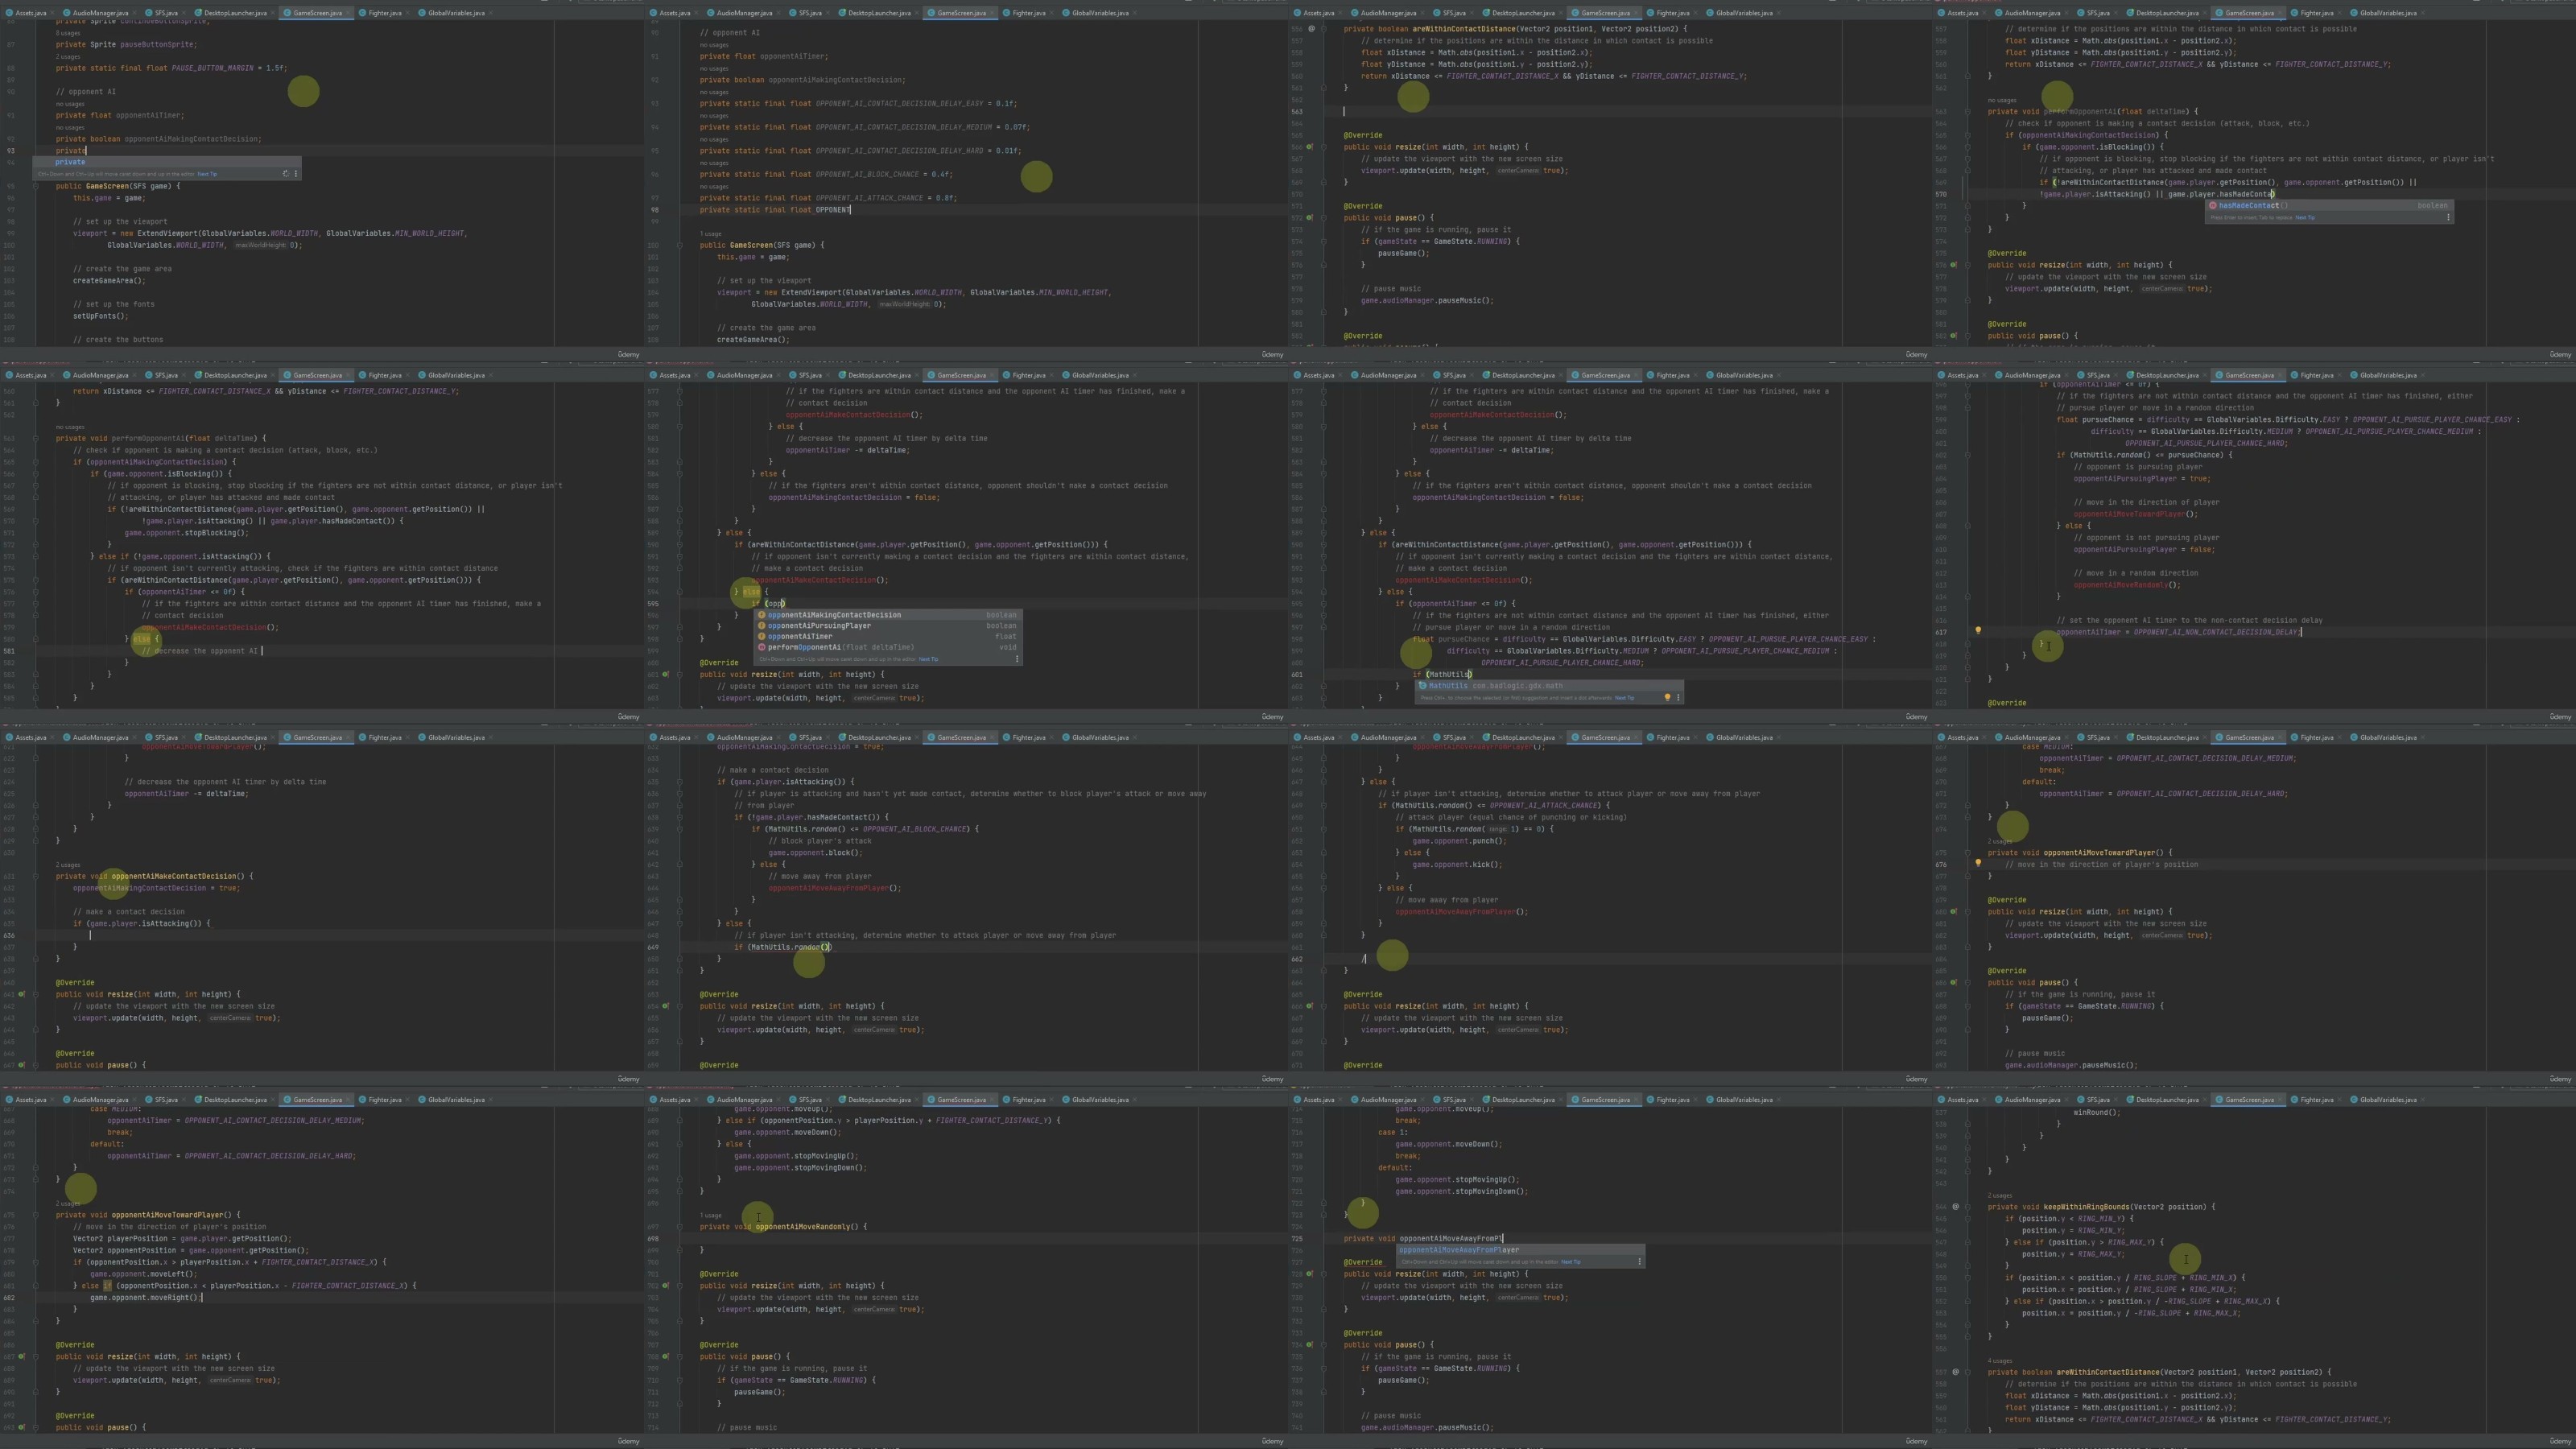Click the override gutter marker at line 582

click(x=1954, y=336)
